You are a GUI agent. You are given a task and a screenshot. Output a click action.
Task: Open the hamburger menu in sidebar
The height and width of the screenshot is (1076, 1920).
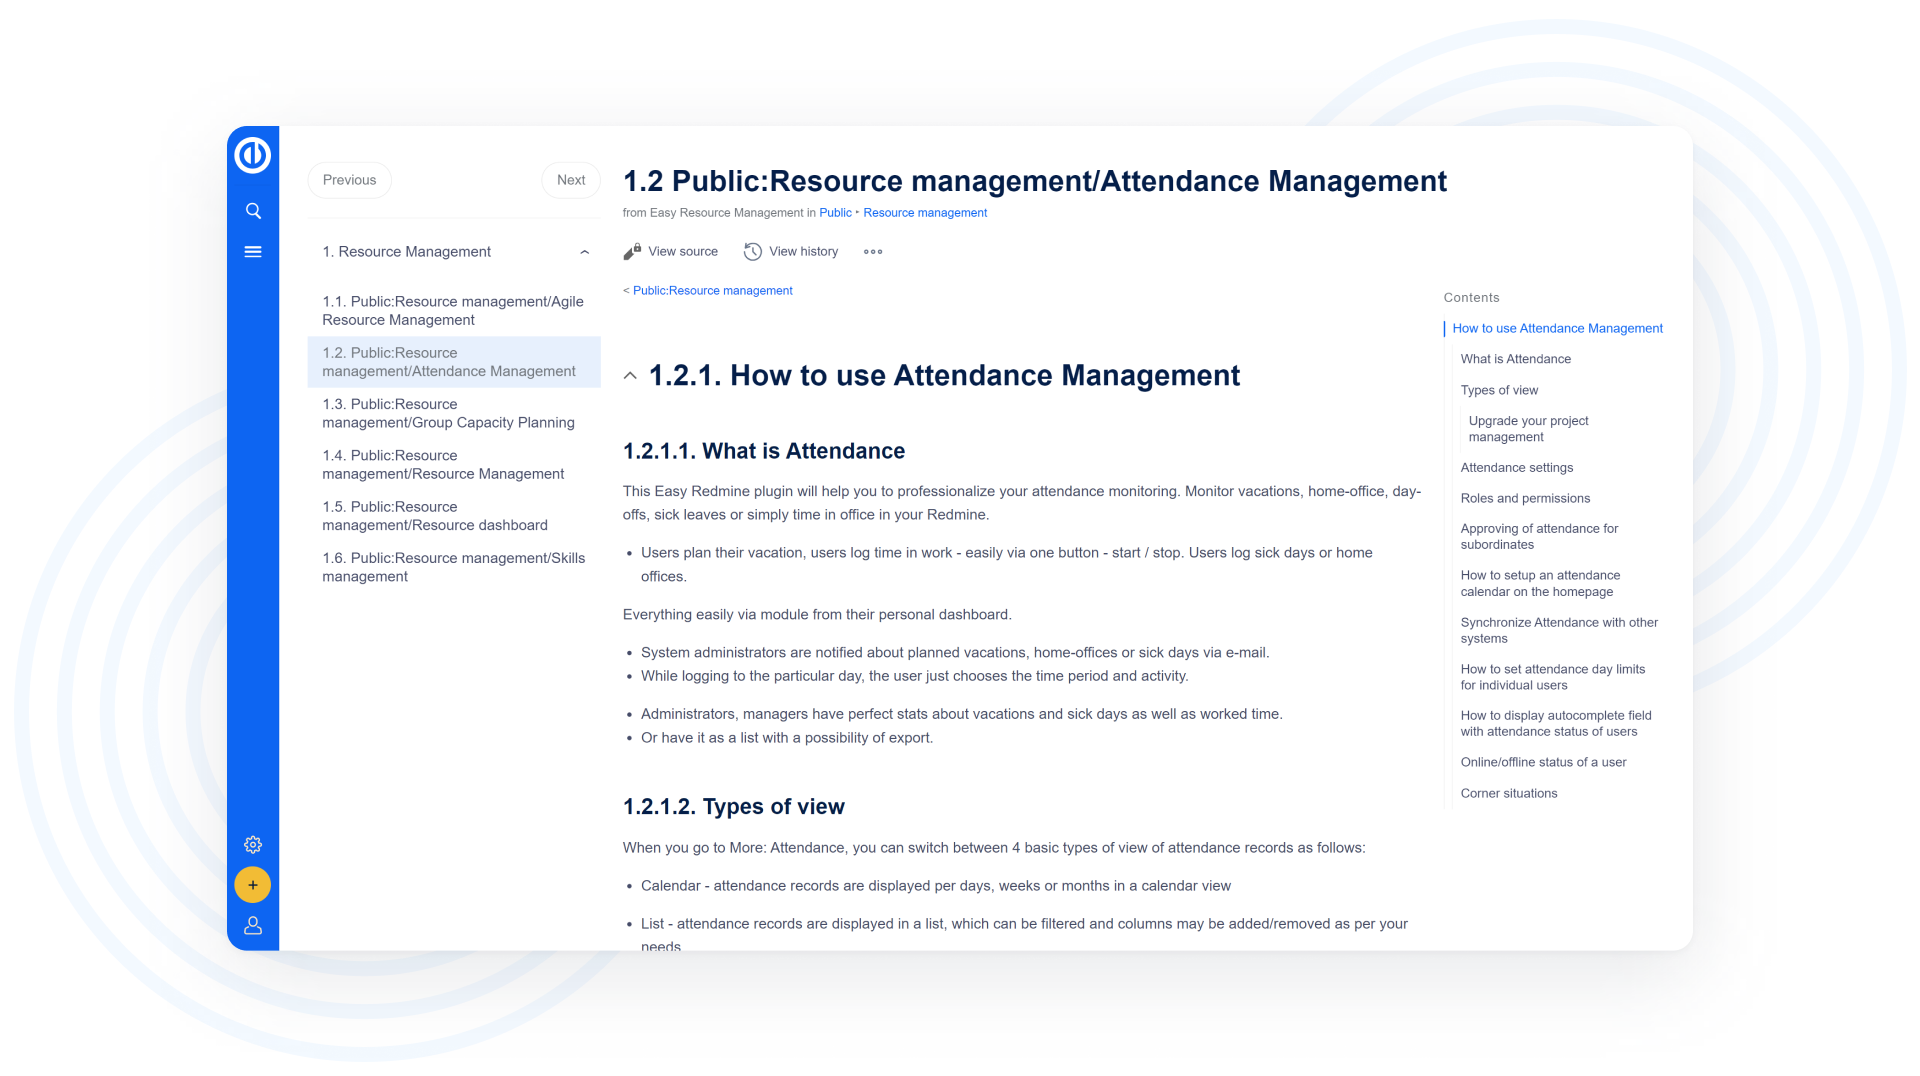tap(253, 252)
